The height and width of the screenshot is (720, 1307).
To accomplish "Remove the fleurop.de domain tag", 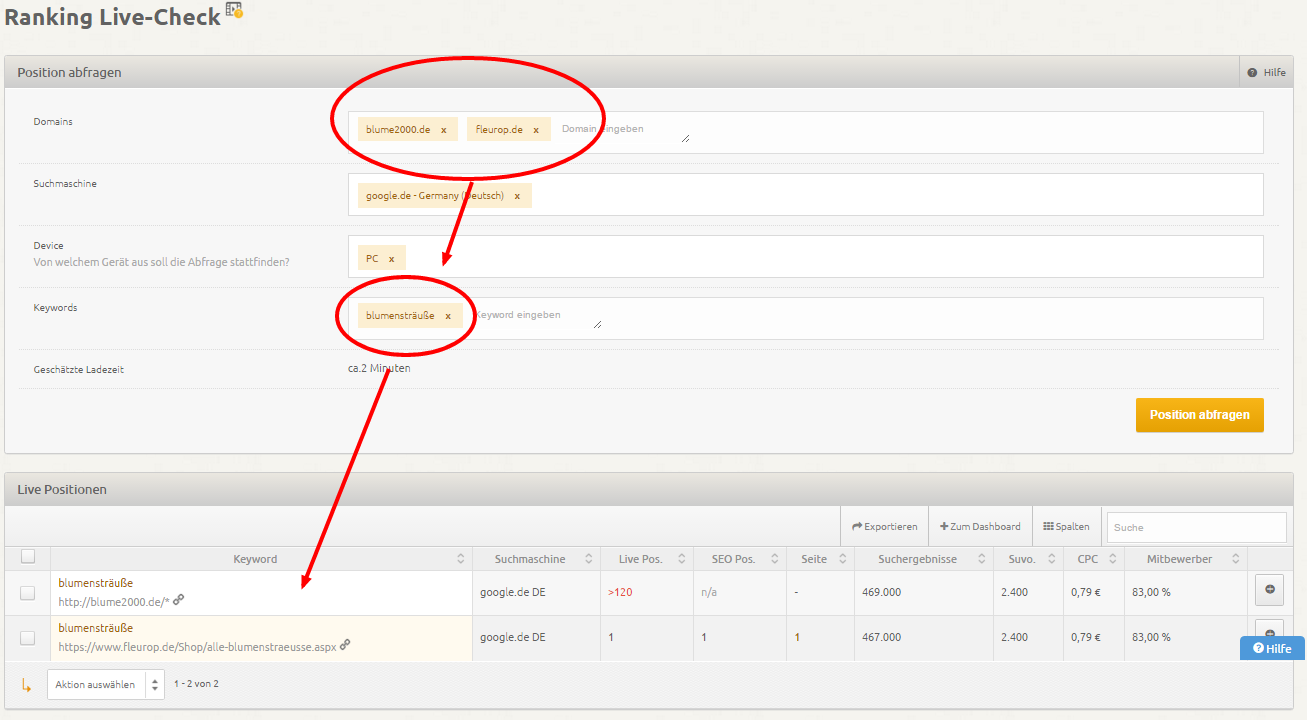I will click(536, 130).
